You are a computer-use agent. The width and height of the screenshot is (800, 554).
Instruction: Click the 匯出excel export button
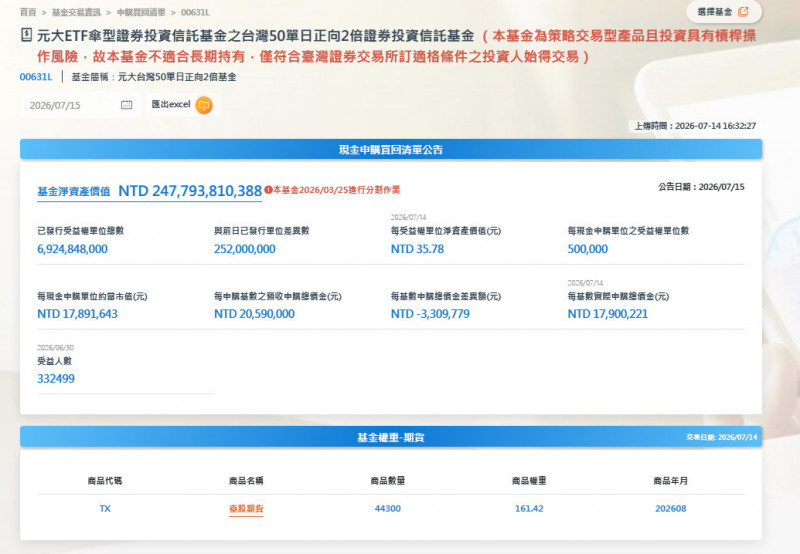coord(183,105)
